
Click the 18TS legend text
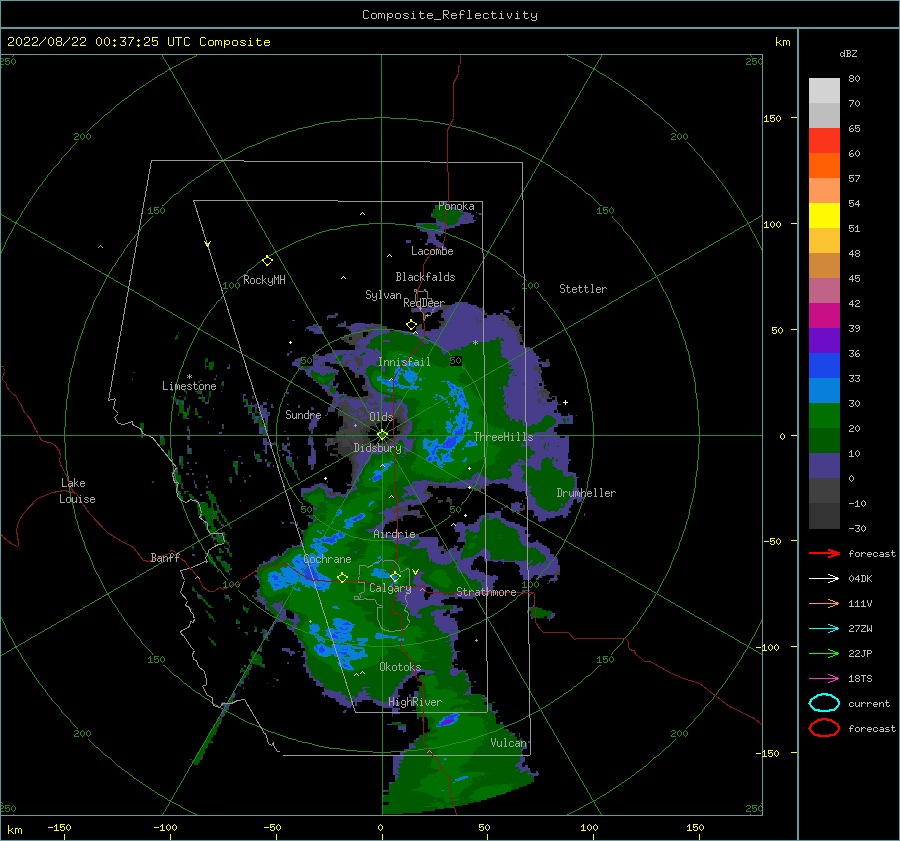(x=860, y=678)
